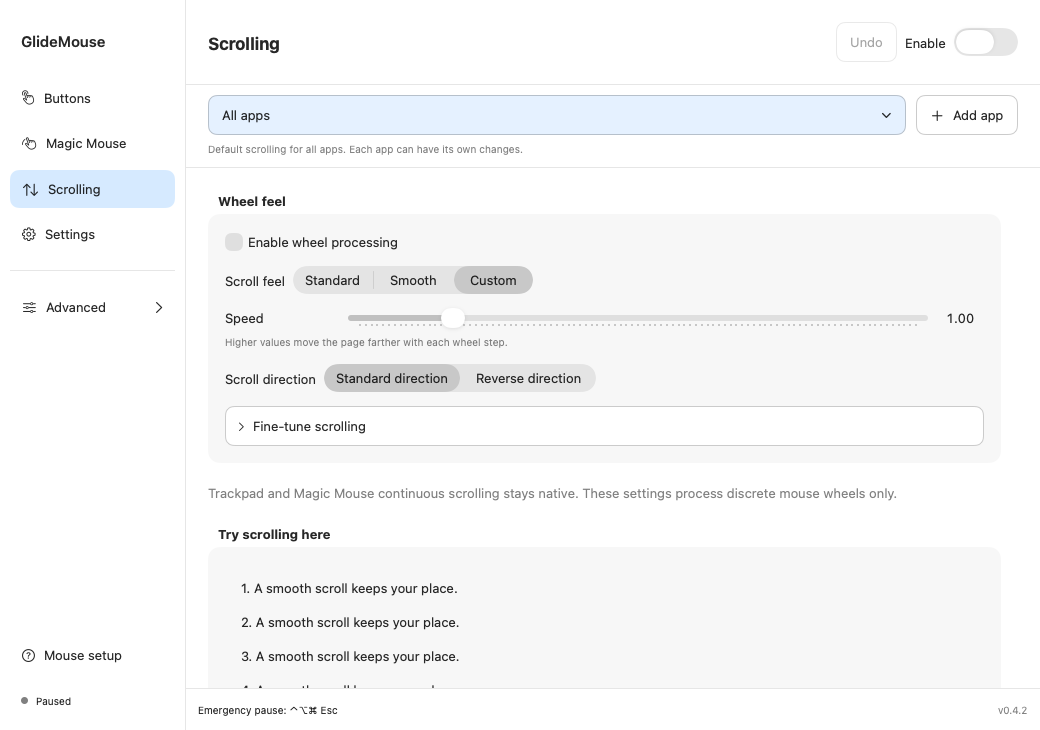This screenshot has width=1040, height=730.
Task: Click the Scrolling page heading
Action: (243, 44)
